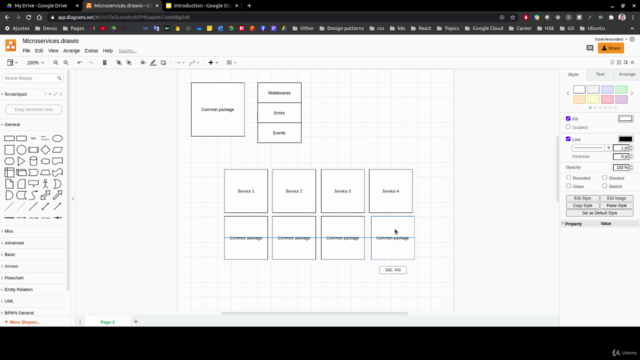The width and height of the screenshot is (640, 360).
Task: Enable the Gradient checkbox
Action: (568, 127)
